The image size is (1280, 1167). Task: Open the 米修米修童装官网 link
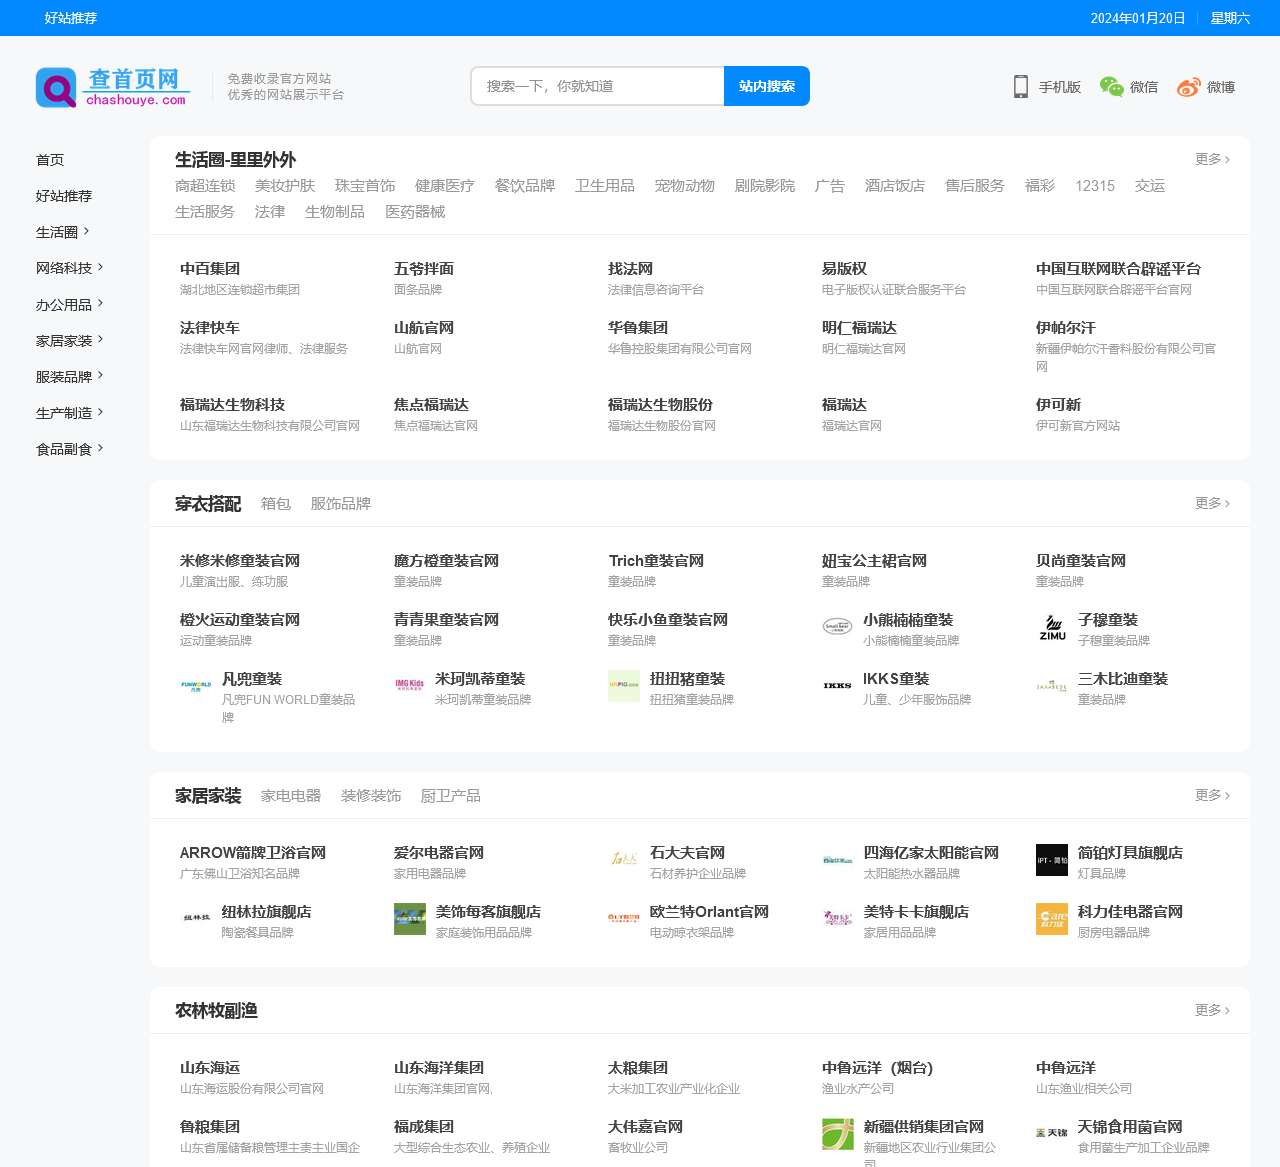click(240, 561)
